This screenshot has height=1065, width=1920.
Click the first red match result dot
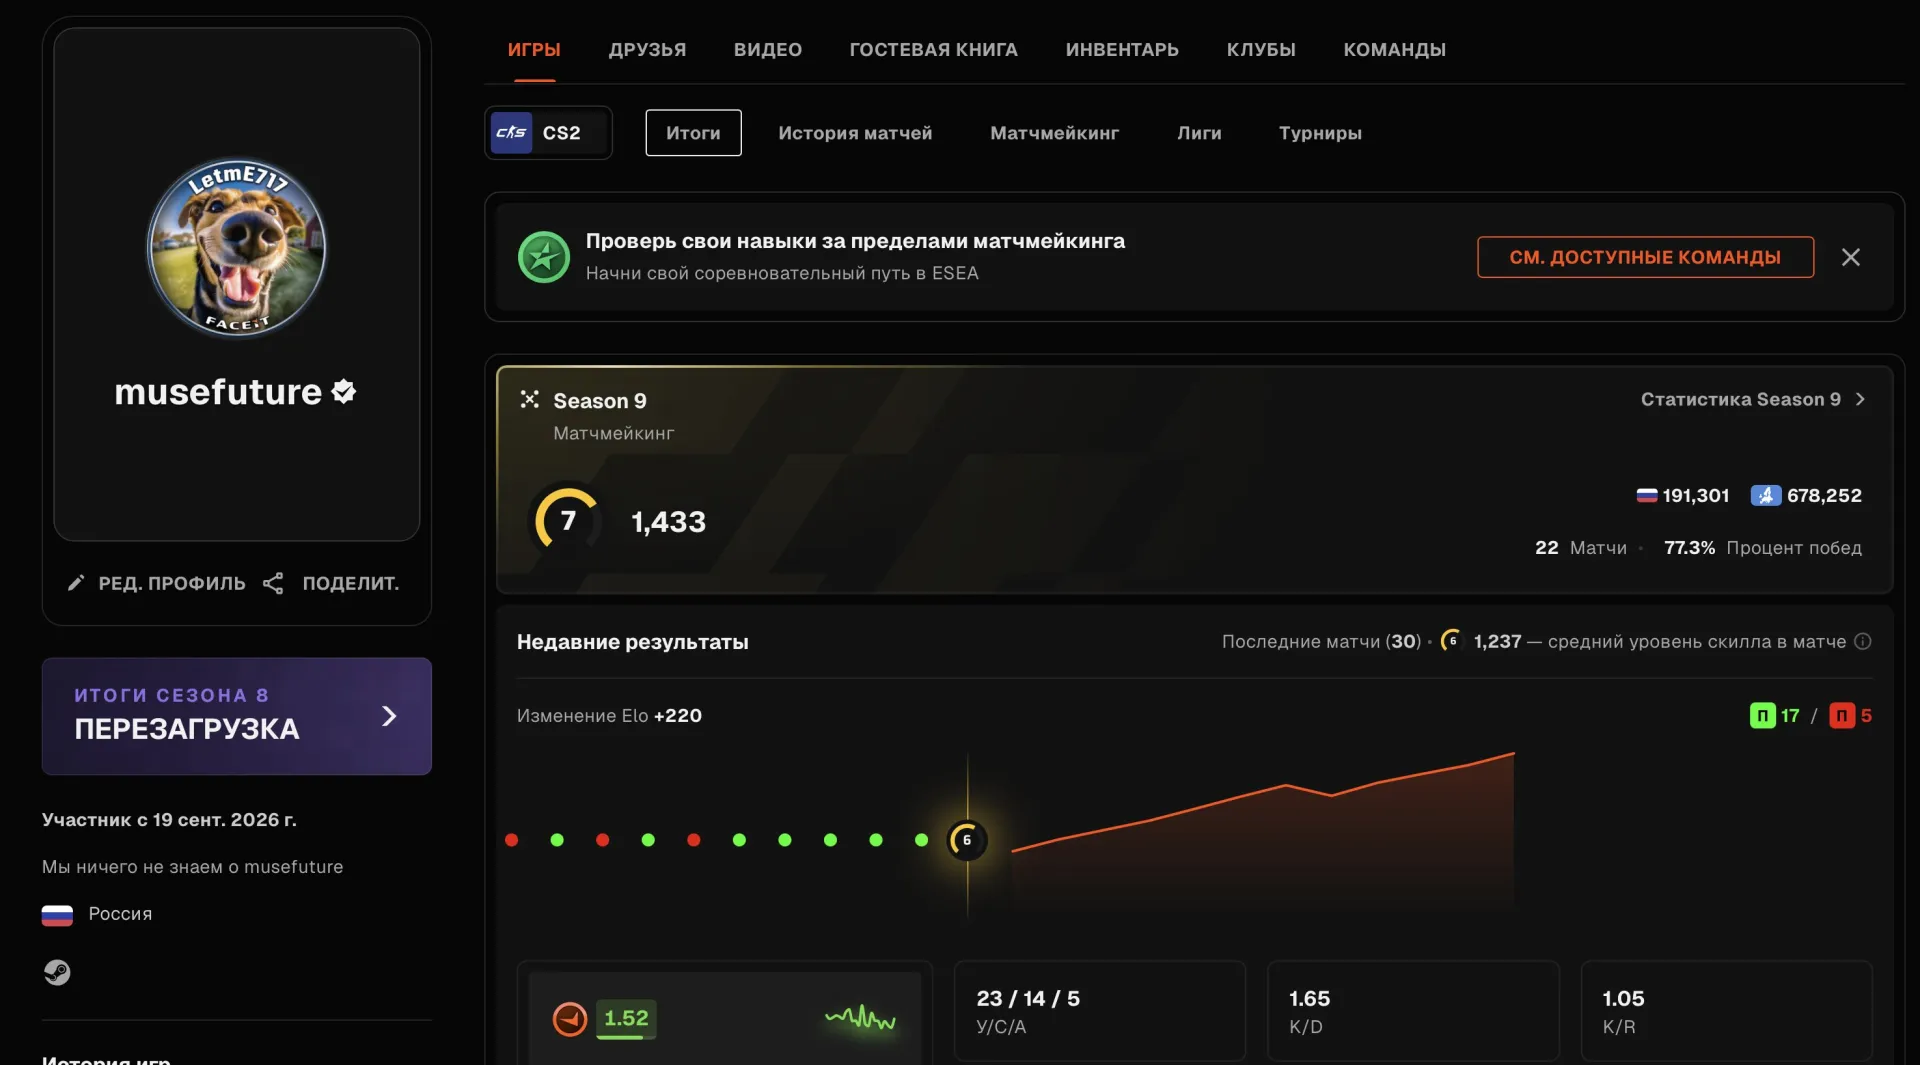point(512,840)
